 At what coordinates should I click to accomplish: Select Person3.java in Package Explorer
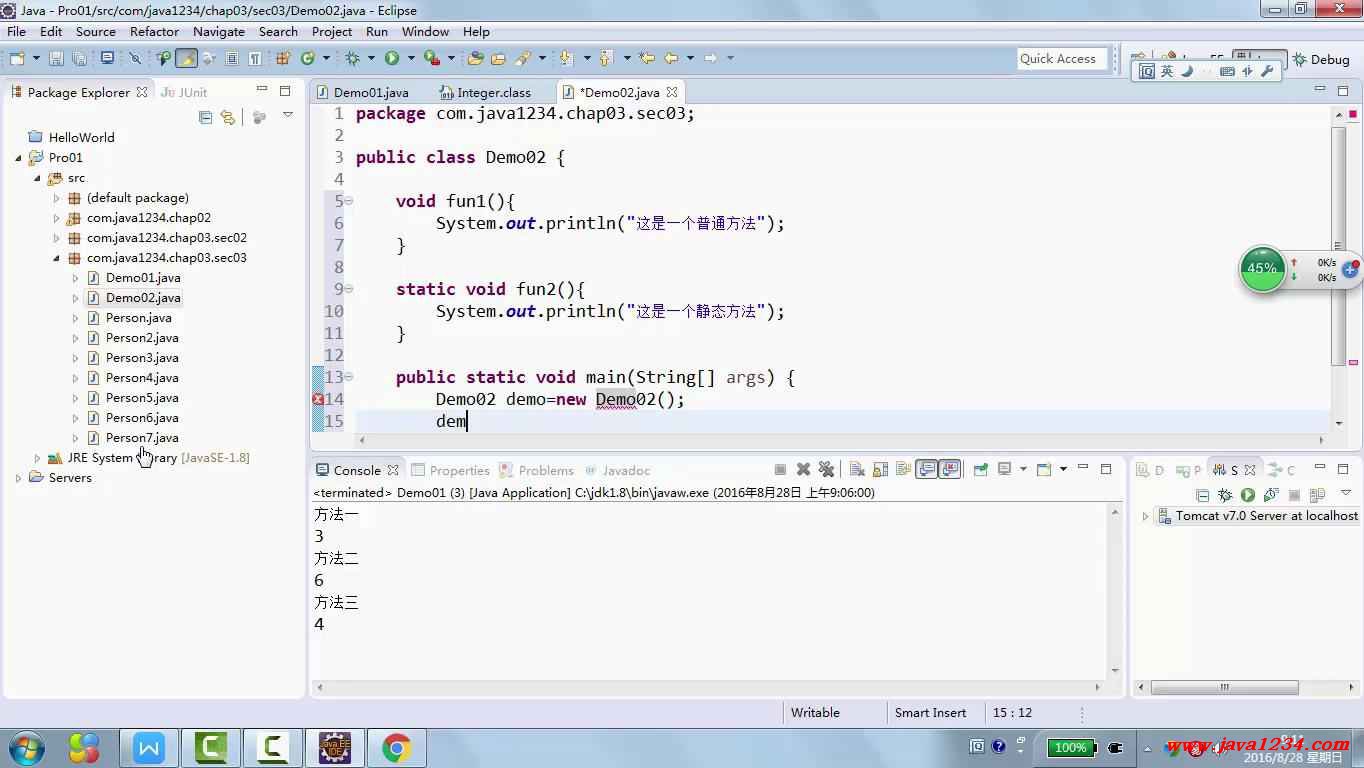click(x=142, y=358)
